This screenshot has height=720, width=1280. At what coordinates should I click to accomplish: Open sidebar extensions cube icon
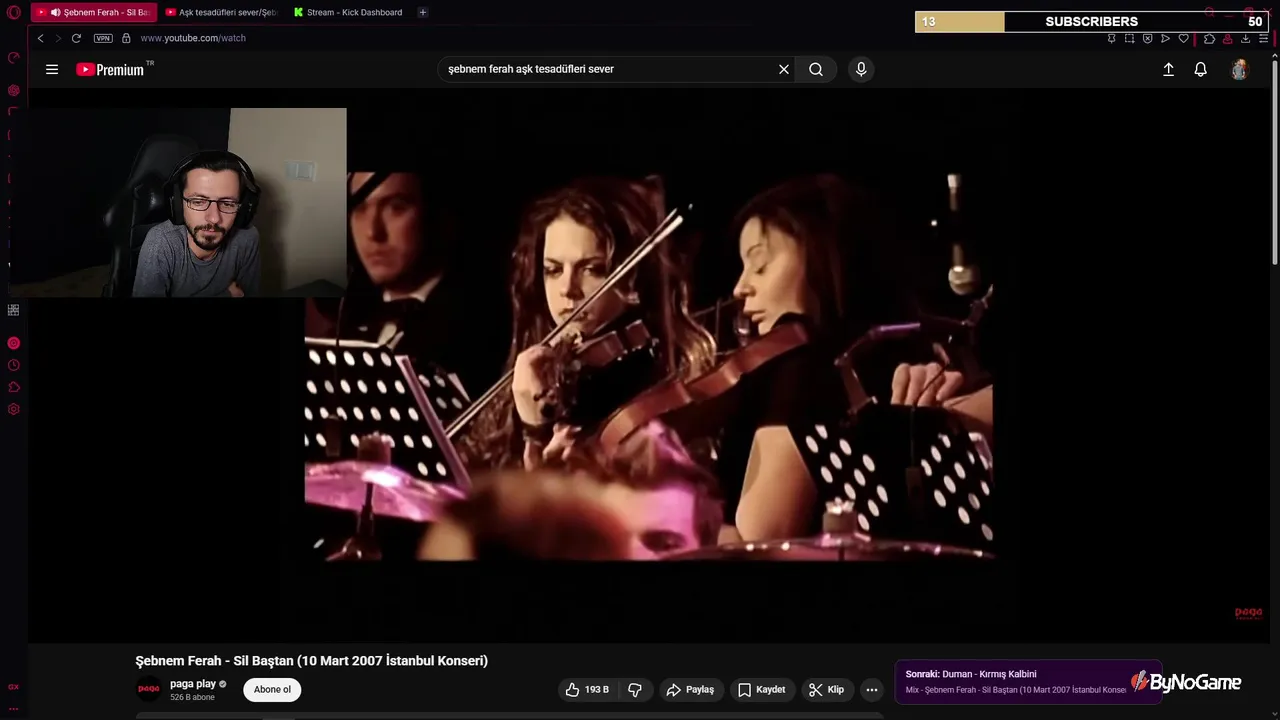pyautogui.click(x=14, y=387)
